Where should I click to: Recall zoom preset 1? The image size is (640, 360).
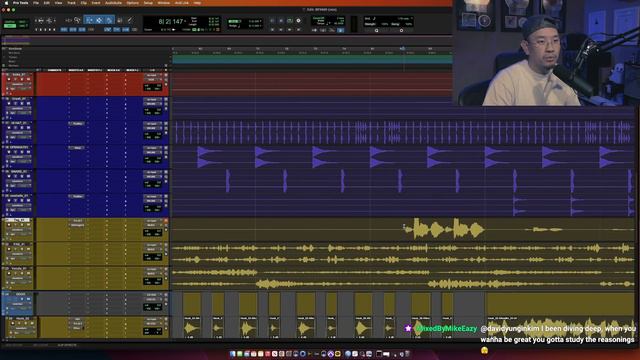point(36,30)
